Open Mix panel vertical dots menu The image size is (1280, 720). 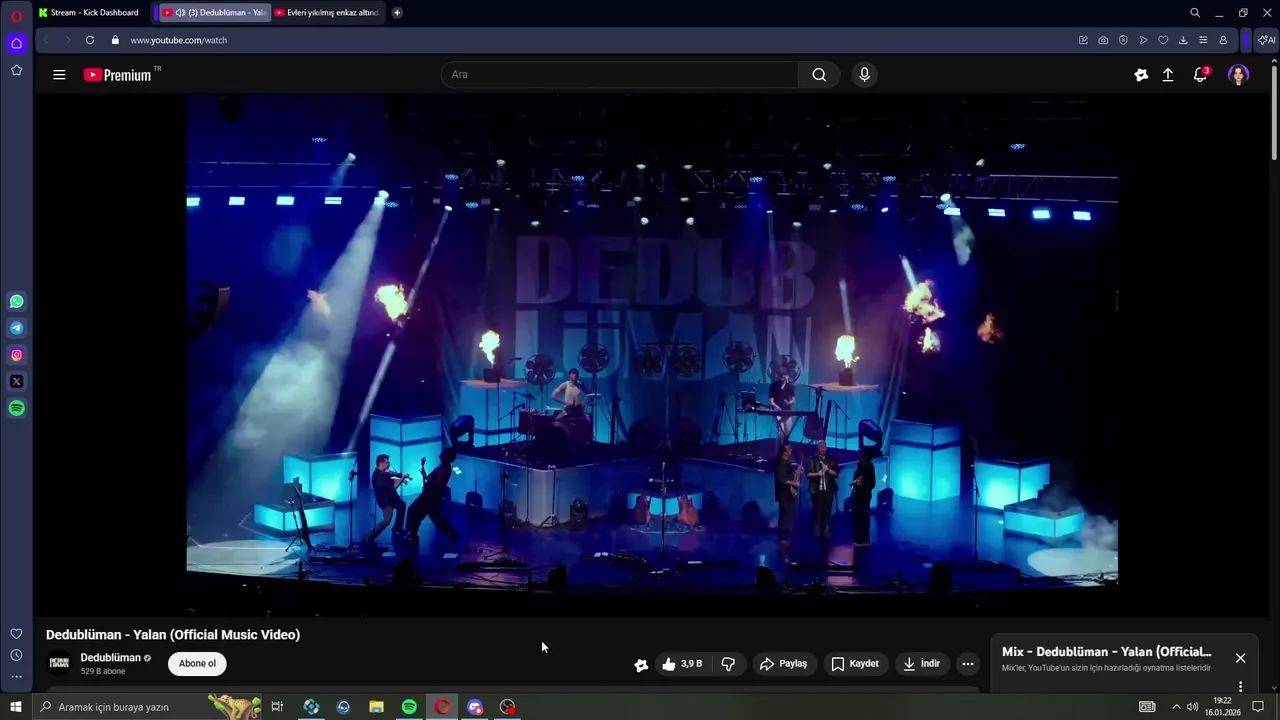pos(1240,686)
